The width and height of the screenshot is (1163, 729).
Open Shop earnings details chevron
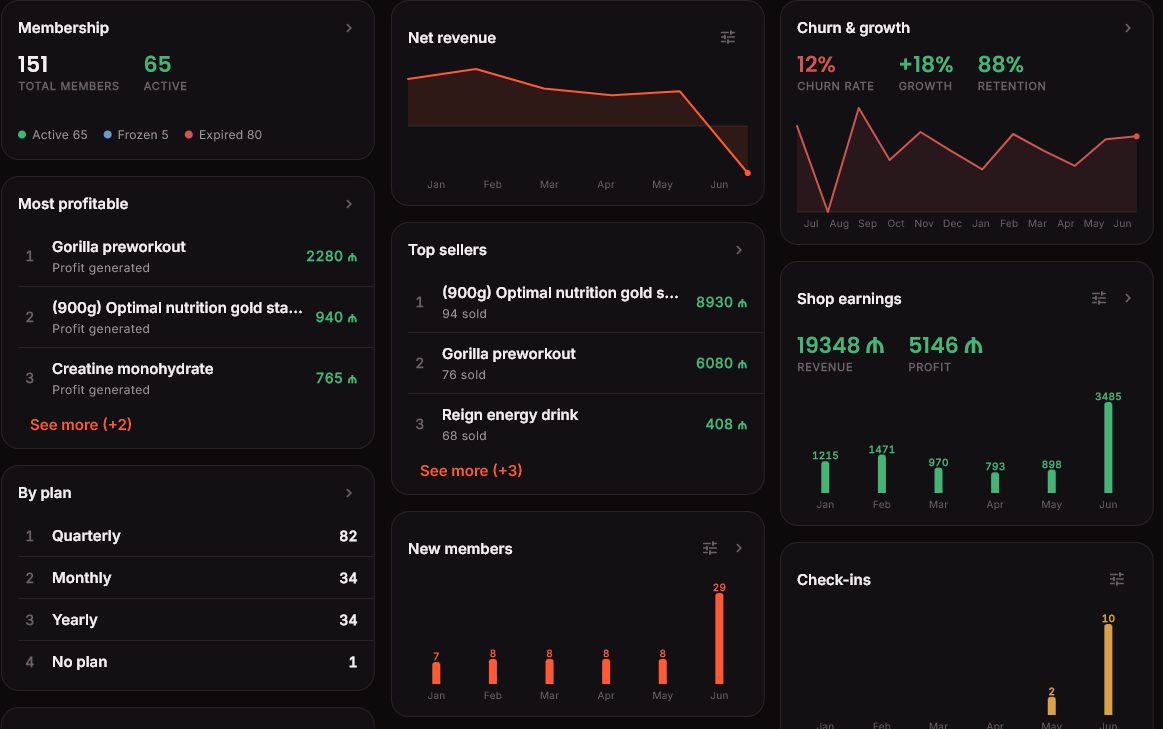(1127, 298)
